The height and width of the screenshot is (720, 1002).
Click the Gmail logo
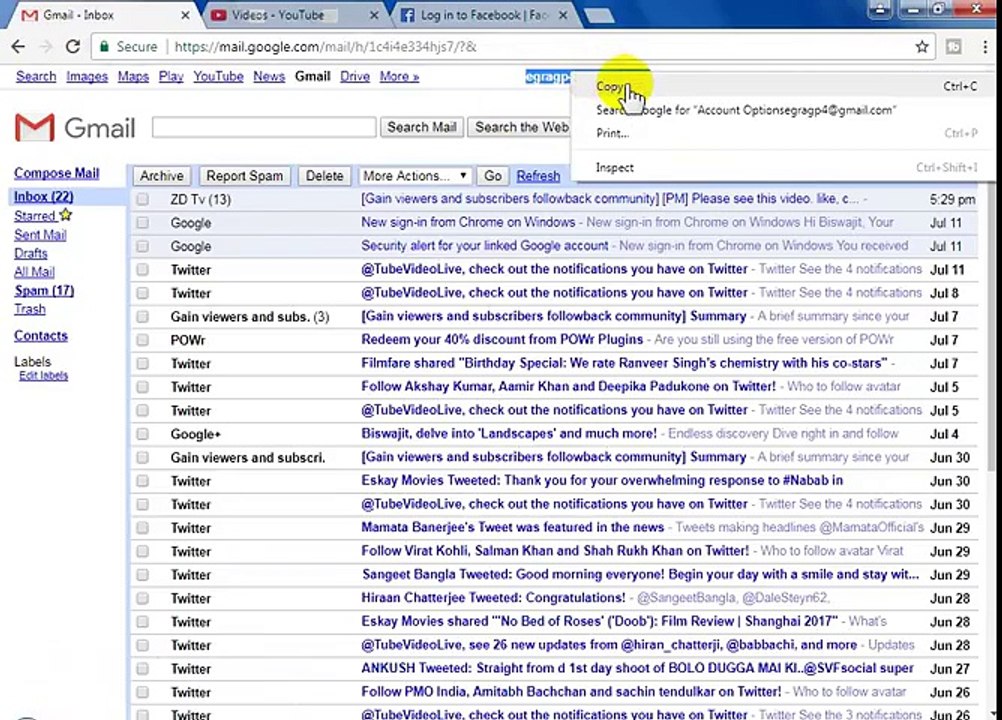point(75,128)
